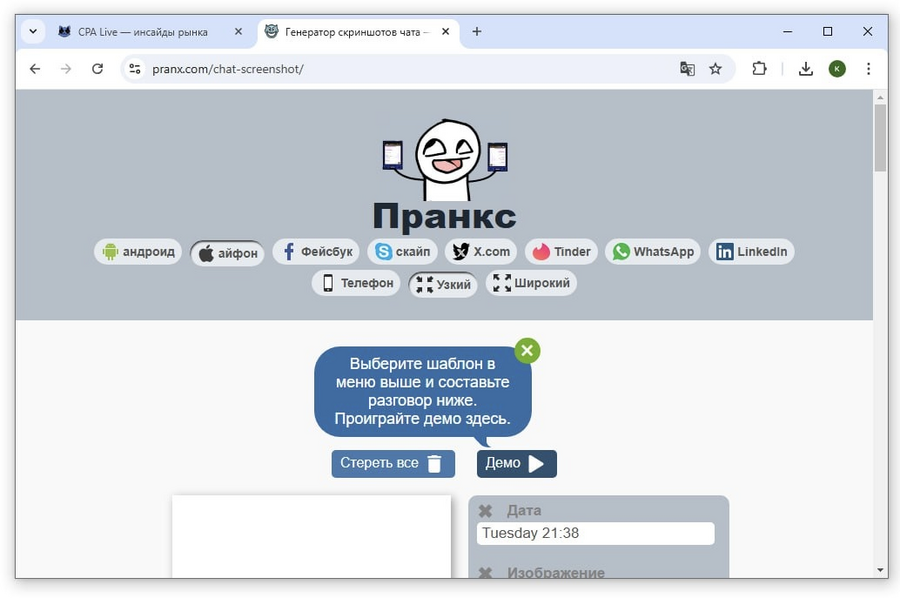This screenshot has height=598, width=900.
Task: Switch to the Facebook (Фейсбук) template
Action: tap(316, 251)
